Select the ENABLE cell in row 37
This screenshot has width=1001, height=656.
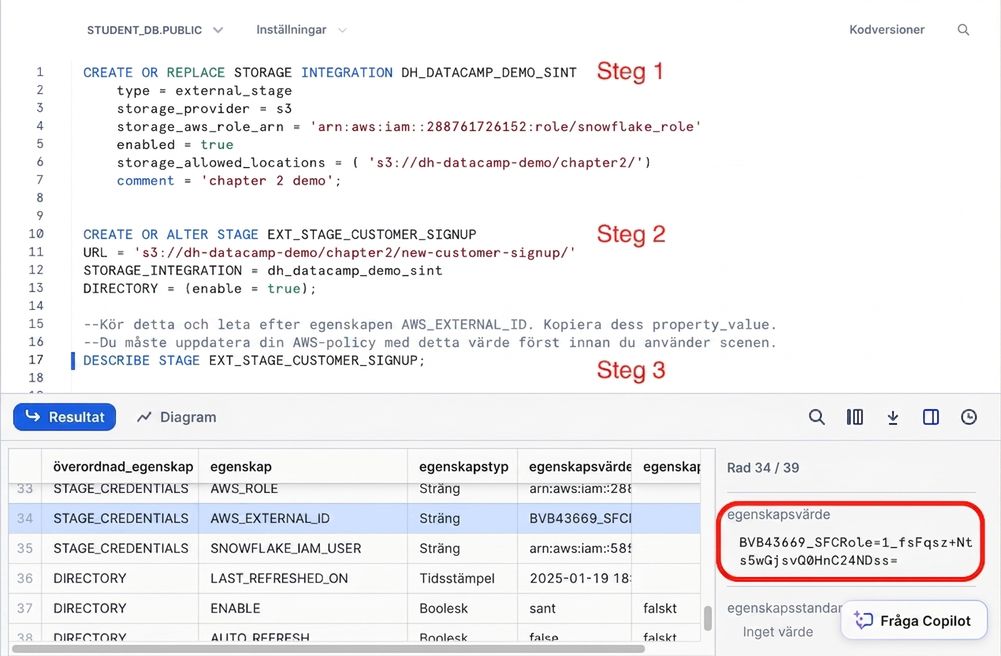pos(303,608)
